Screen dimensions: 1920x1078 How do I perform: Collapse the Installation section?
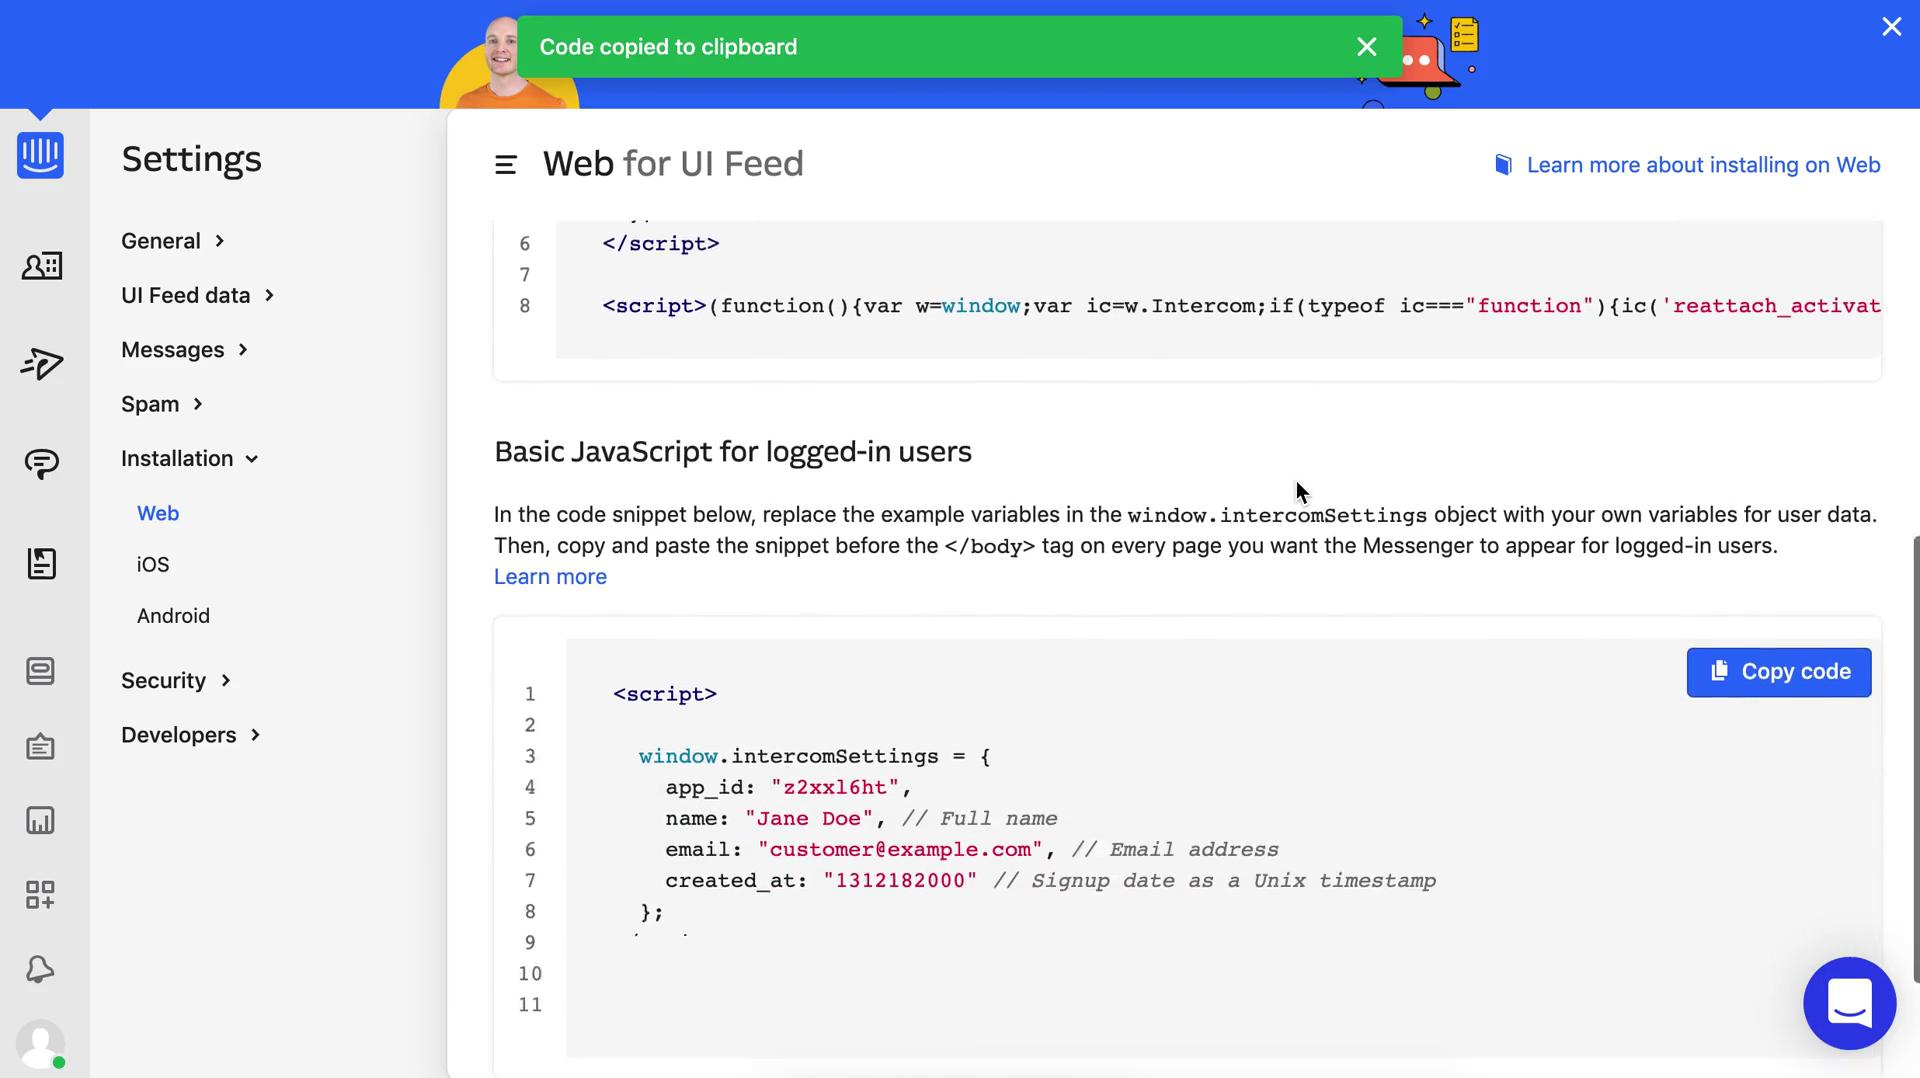coord(190,459)
